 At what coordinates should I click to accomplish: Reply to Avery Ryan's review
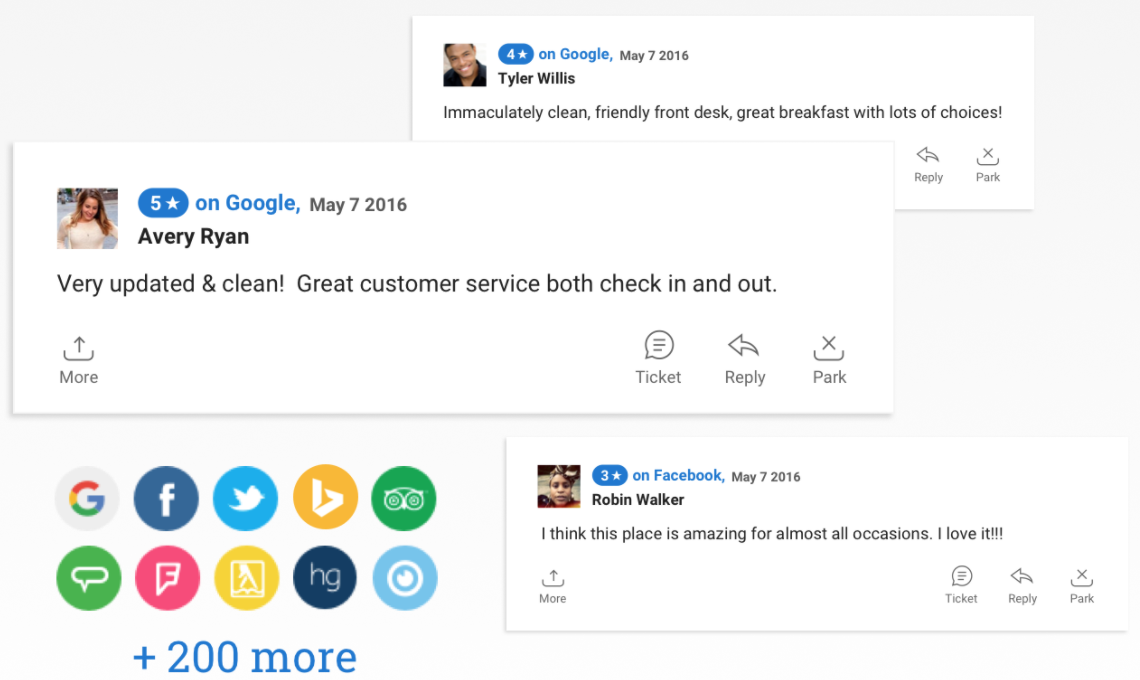tap(744, 359)
